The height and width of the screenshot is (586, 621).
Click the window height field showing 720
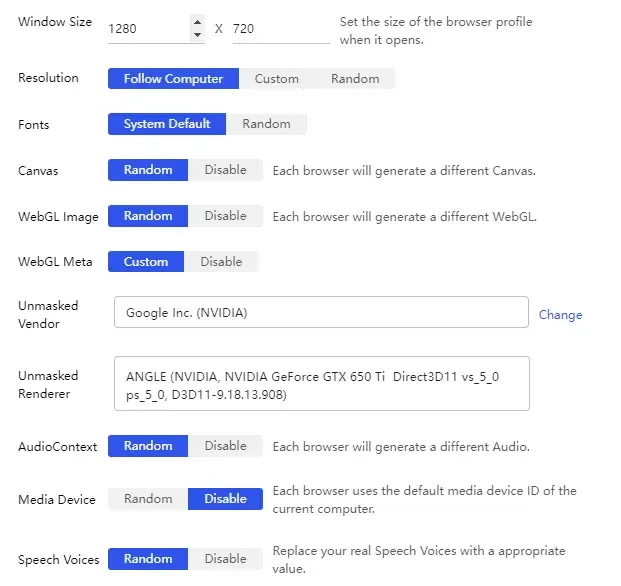280,29
